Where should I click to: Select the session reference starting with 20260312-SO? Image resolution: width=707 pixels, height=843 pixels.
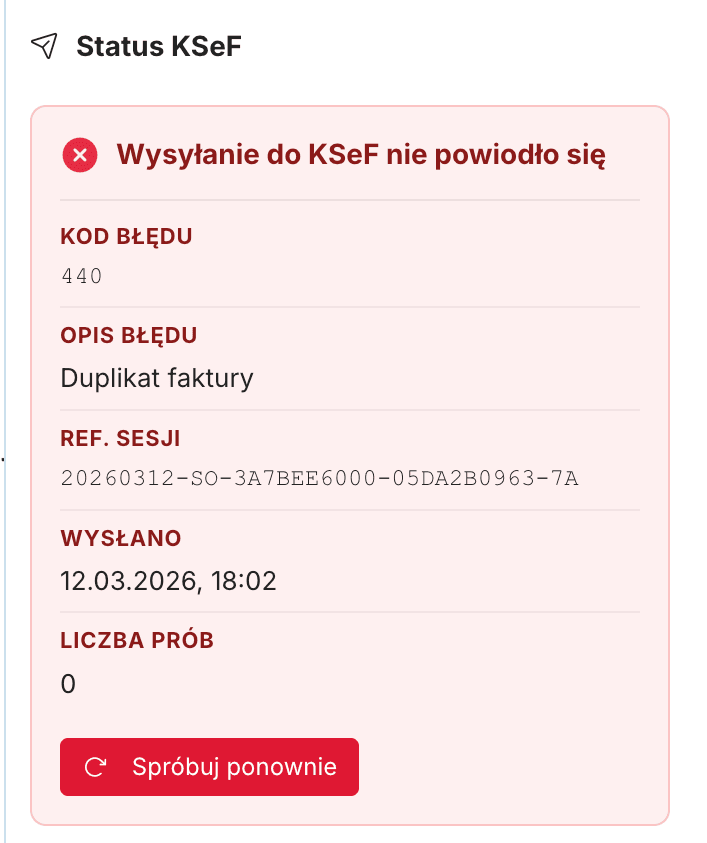click(x=319, y=477)
